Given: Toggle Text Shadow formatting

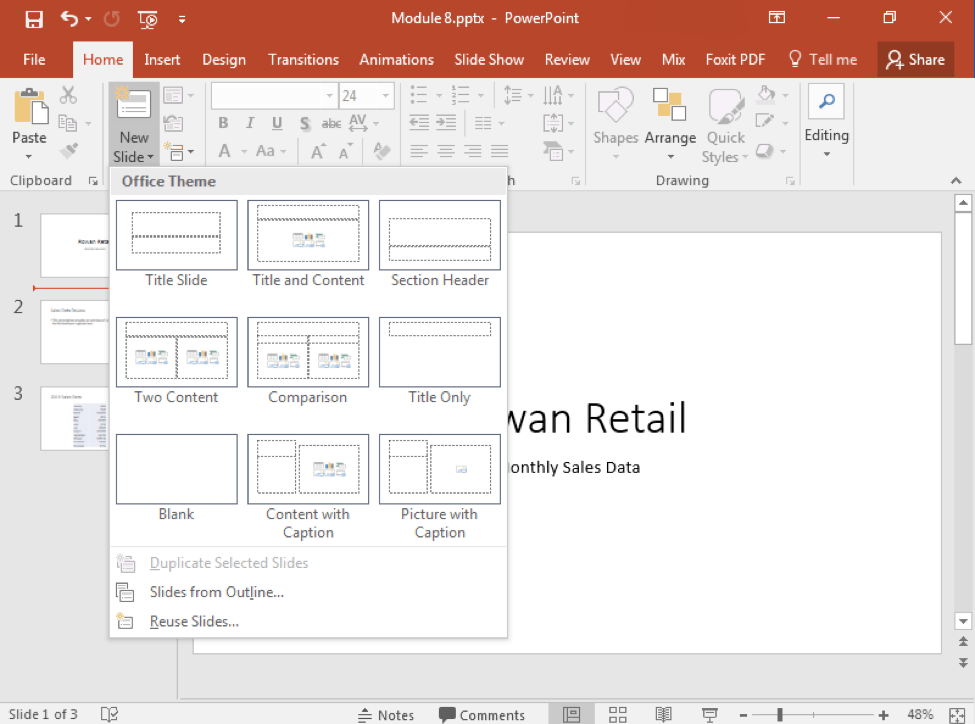Looking at the screenshot, I should coord(305,123).
